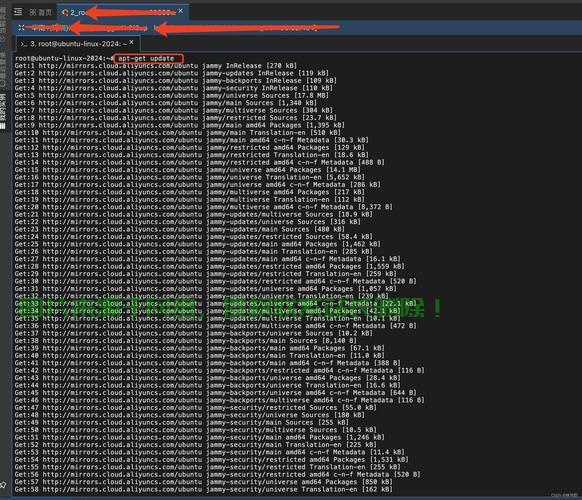Click the fullscreen expand arrows icon
The image size is (582, 500).
click(x=21, y=27)
